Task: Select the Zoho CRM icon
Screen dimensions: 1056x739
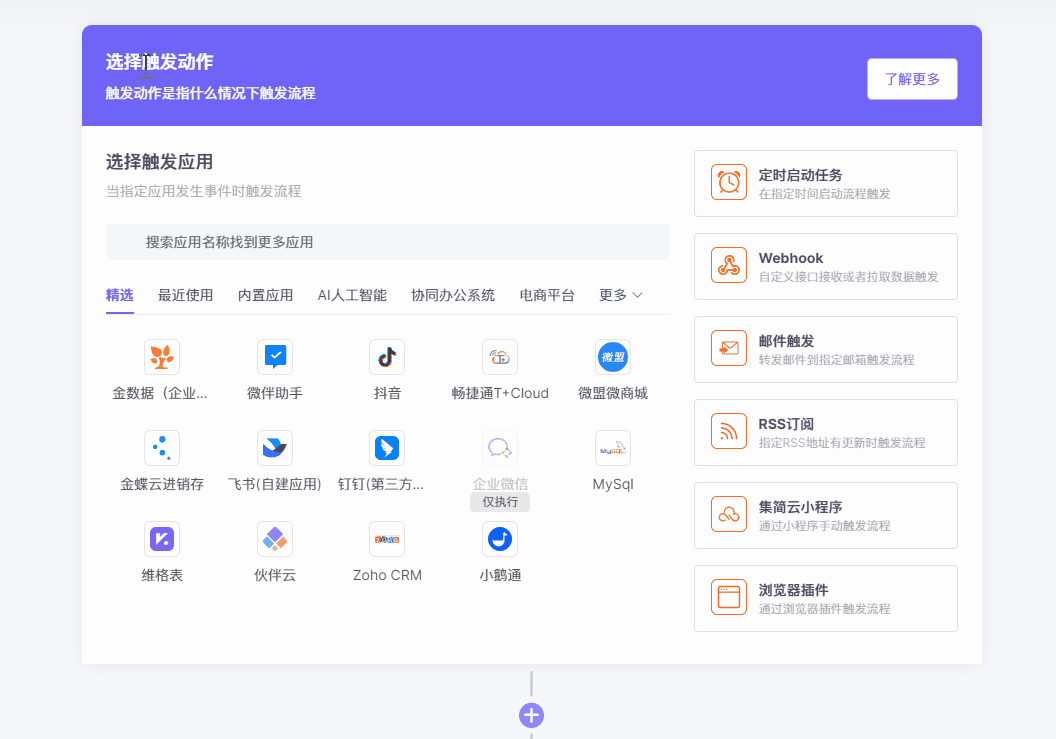Action: pos(387,539)
